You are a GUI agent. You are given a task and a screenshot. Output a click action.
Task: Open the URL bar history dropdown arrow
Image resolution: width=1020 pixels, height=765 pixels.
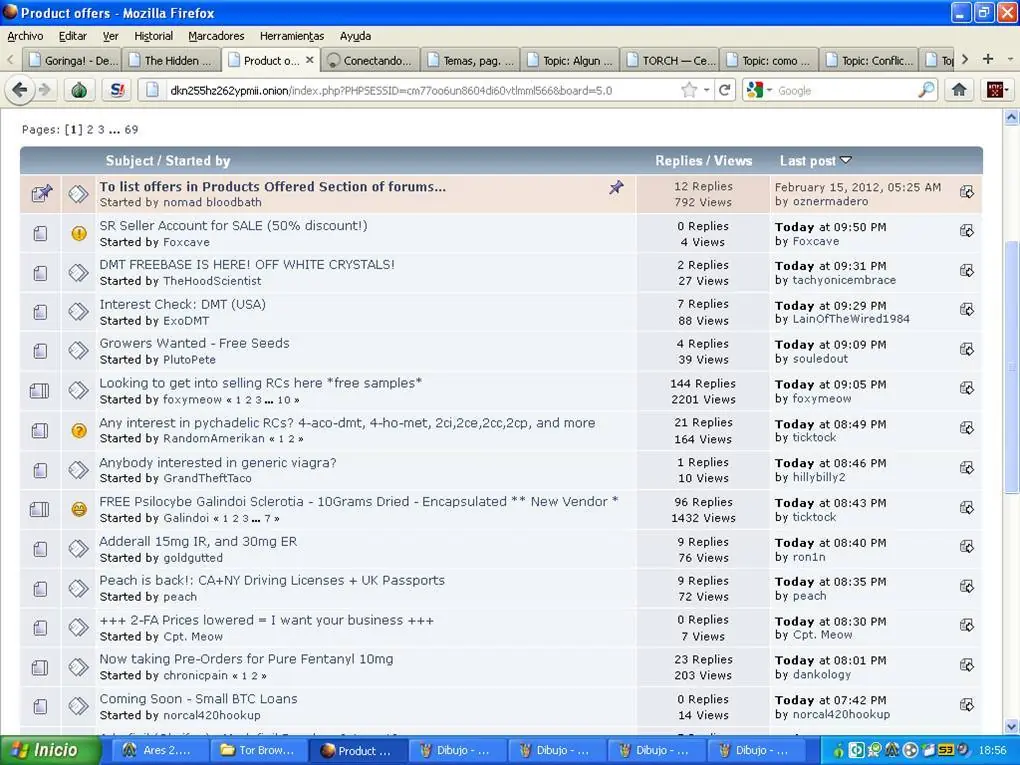coord(706,90)
